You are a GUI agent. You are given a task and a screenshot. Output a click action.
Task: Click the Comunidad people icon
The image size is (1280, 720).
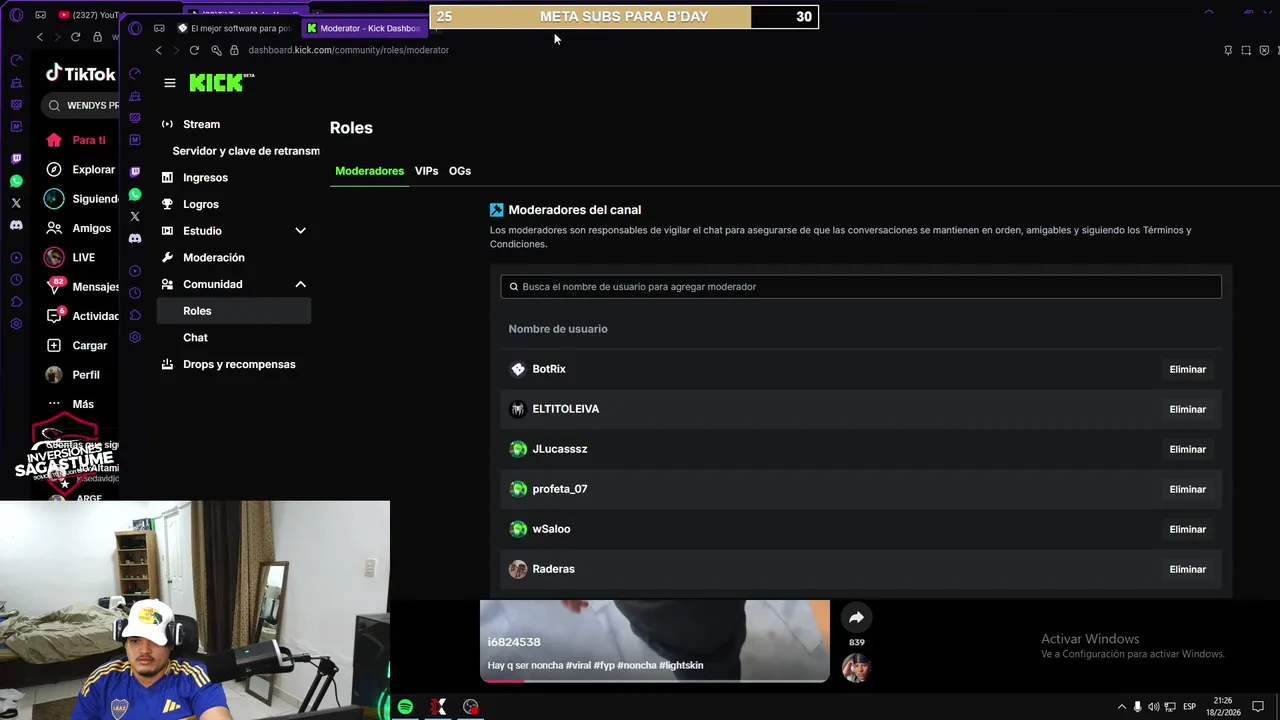click(x=167, y=284)
